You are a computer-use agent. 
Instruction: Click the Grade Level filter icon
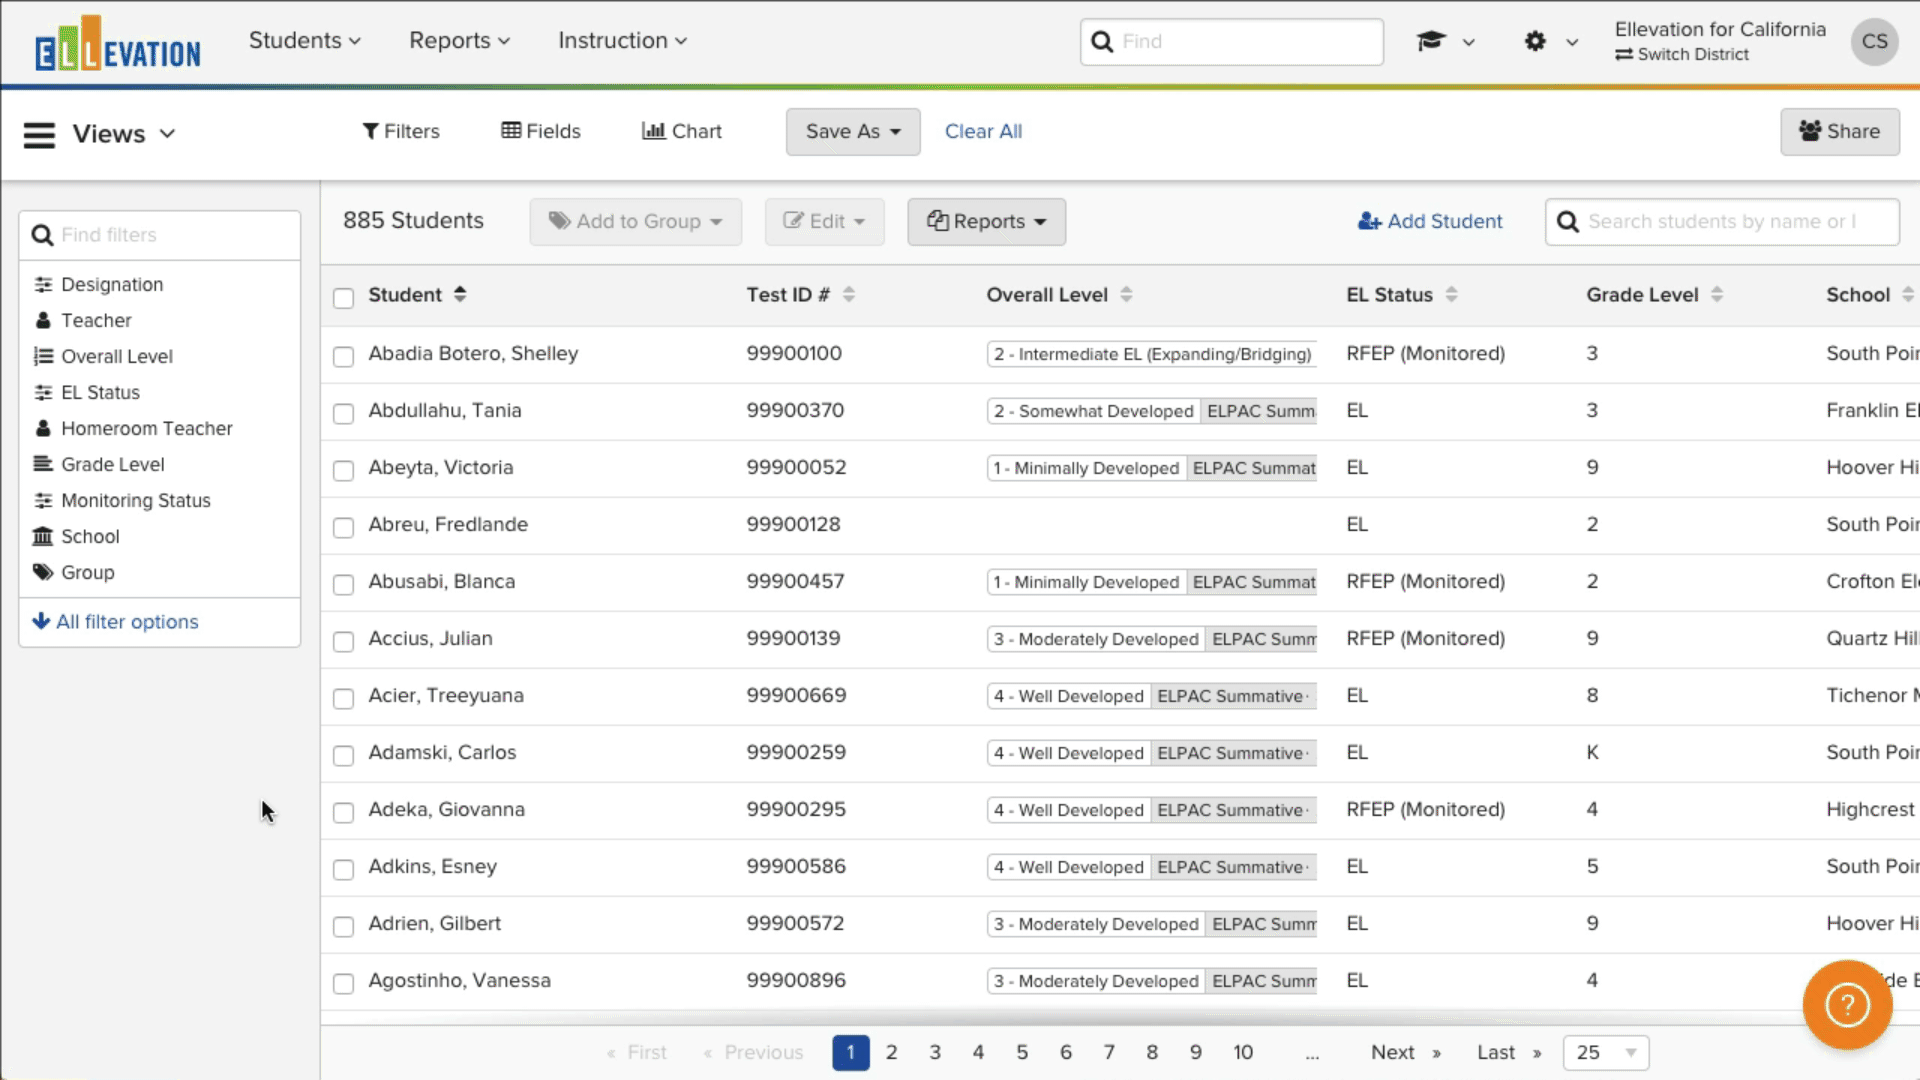[x=43, y=464]
